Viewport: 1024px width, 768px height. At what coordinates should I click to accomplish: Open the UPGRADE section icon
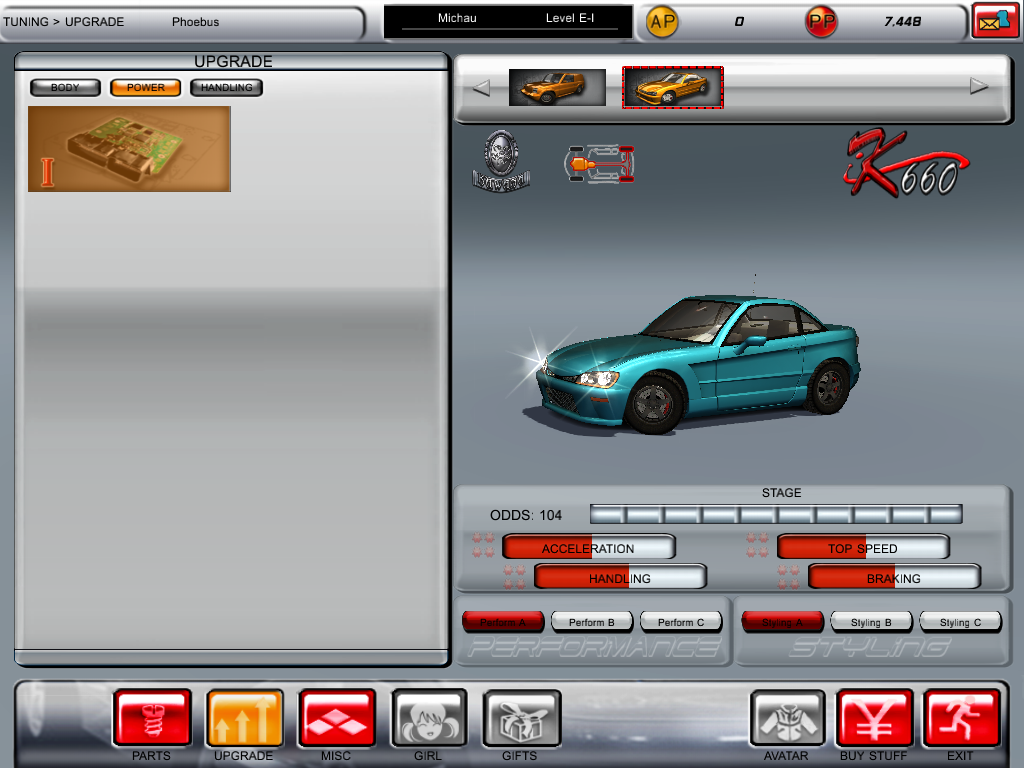coord(244,718)
